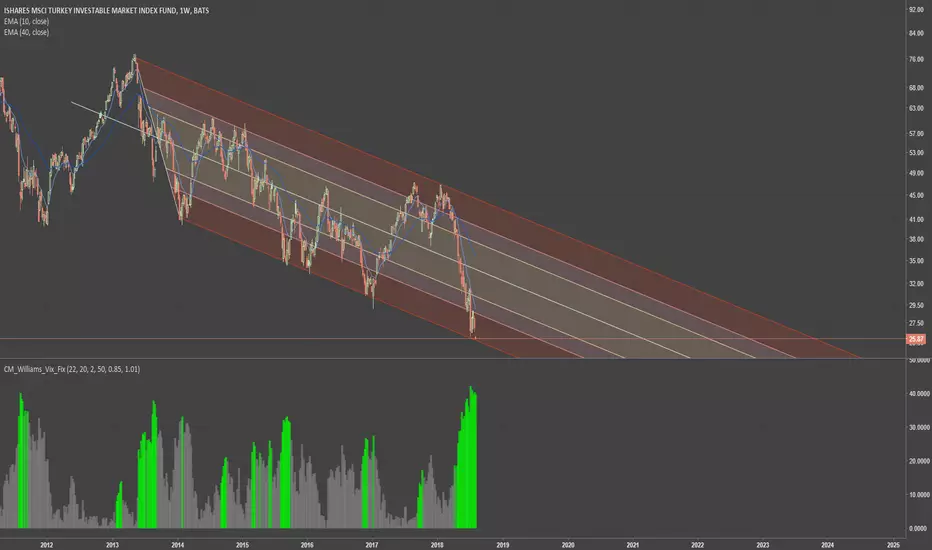This screenshot has height=550, width=932.
Task: Click the 92.00 price axis label
Action: (x=916, y=10)
